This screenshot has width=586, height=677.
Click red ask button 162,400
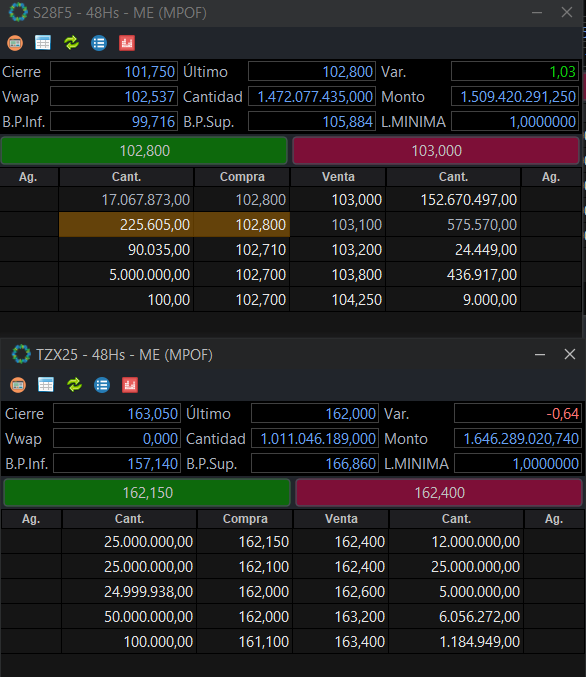click(x=439, y=493)
